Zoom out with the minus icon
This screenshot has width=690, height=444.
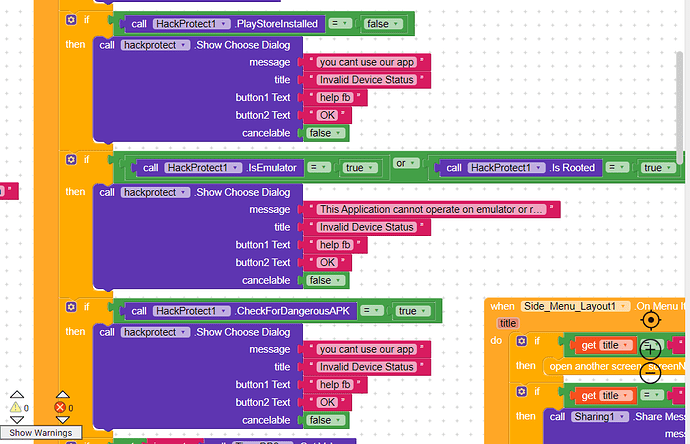(650, 372)
